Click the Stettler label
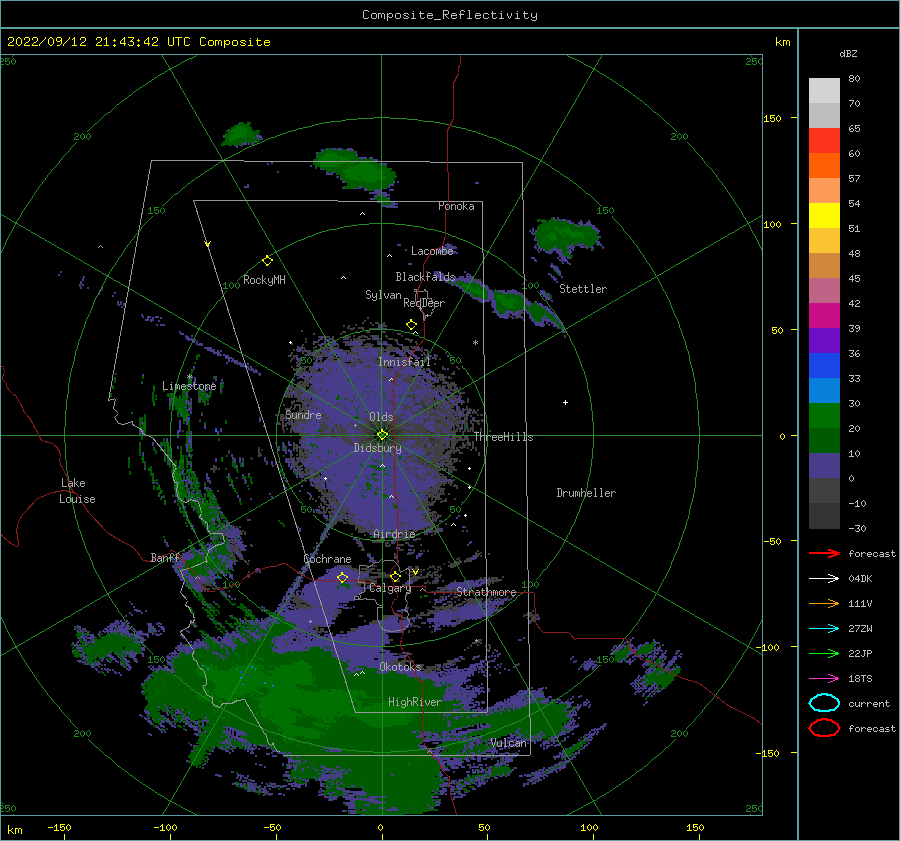 coord(583,289)
